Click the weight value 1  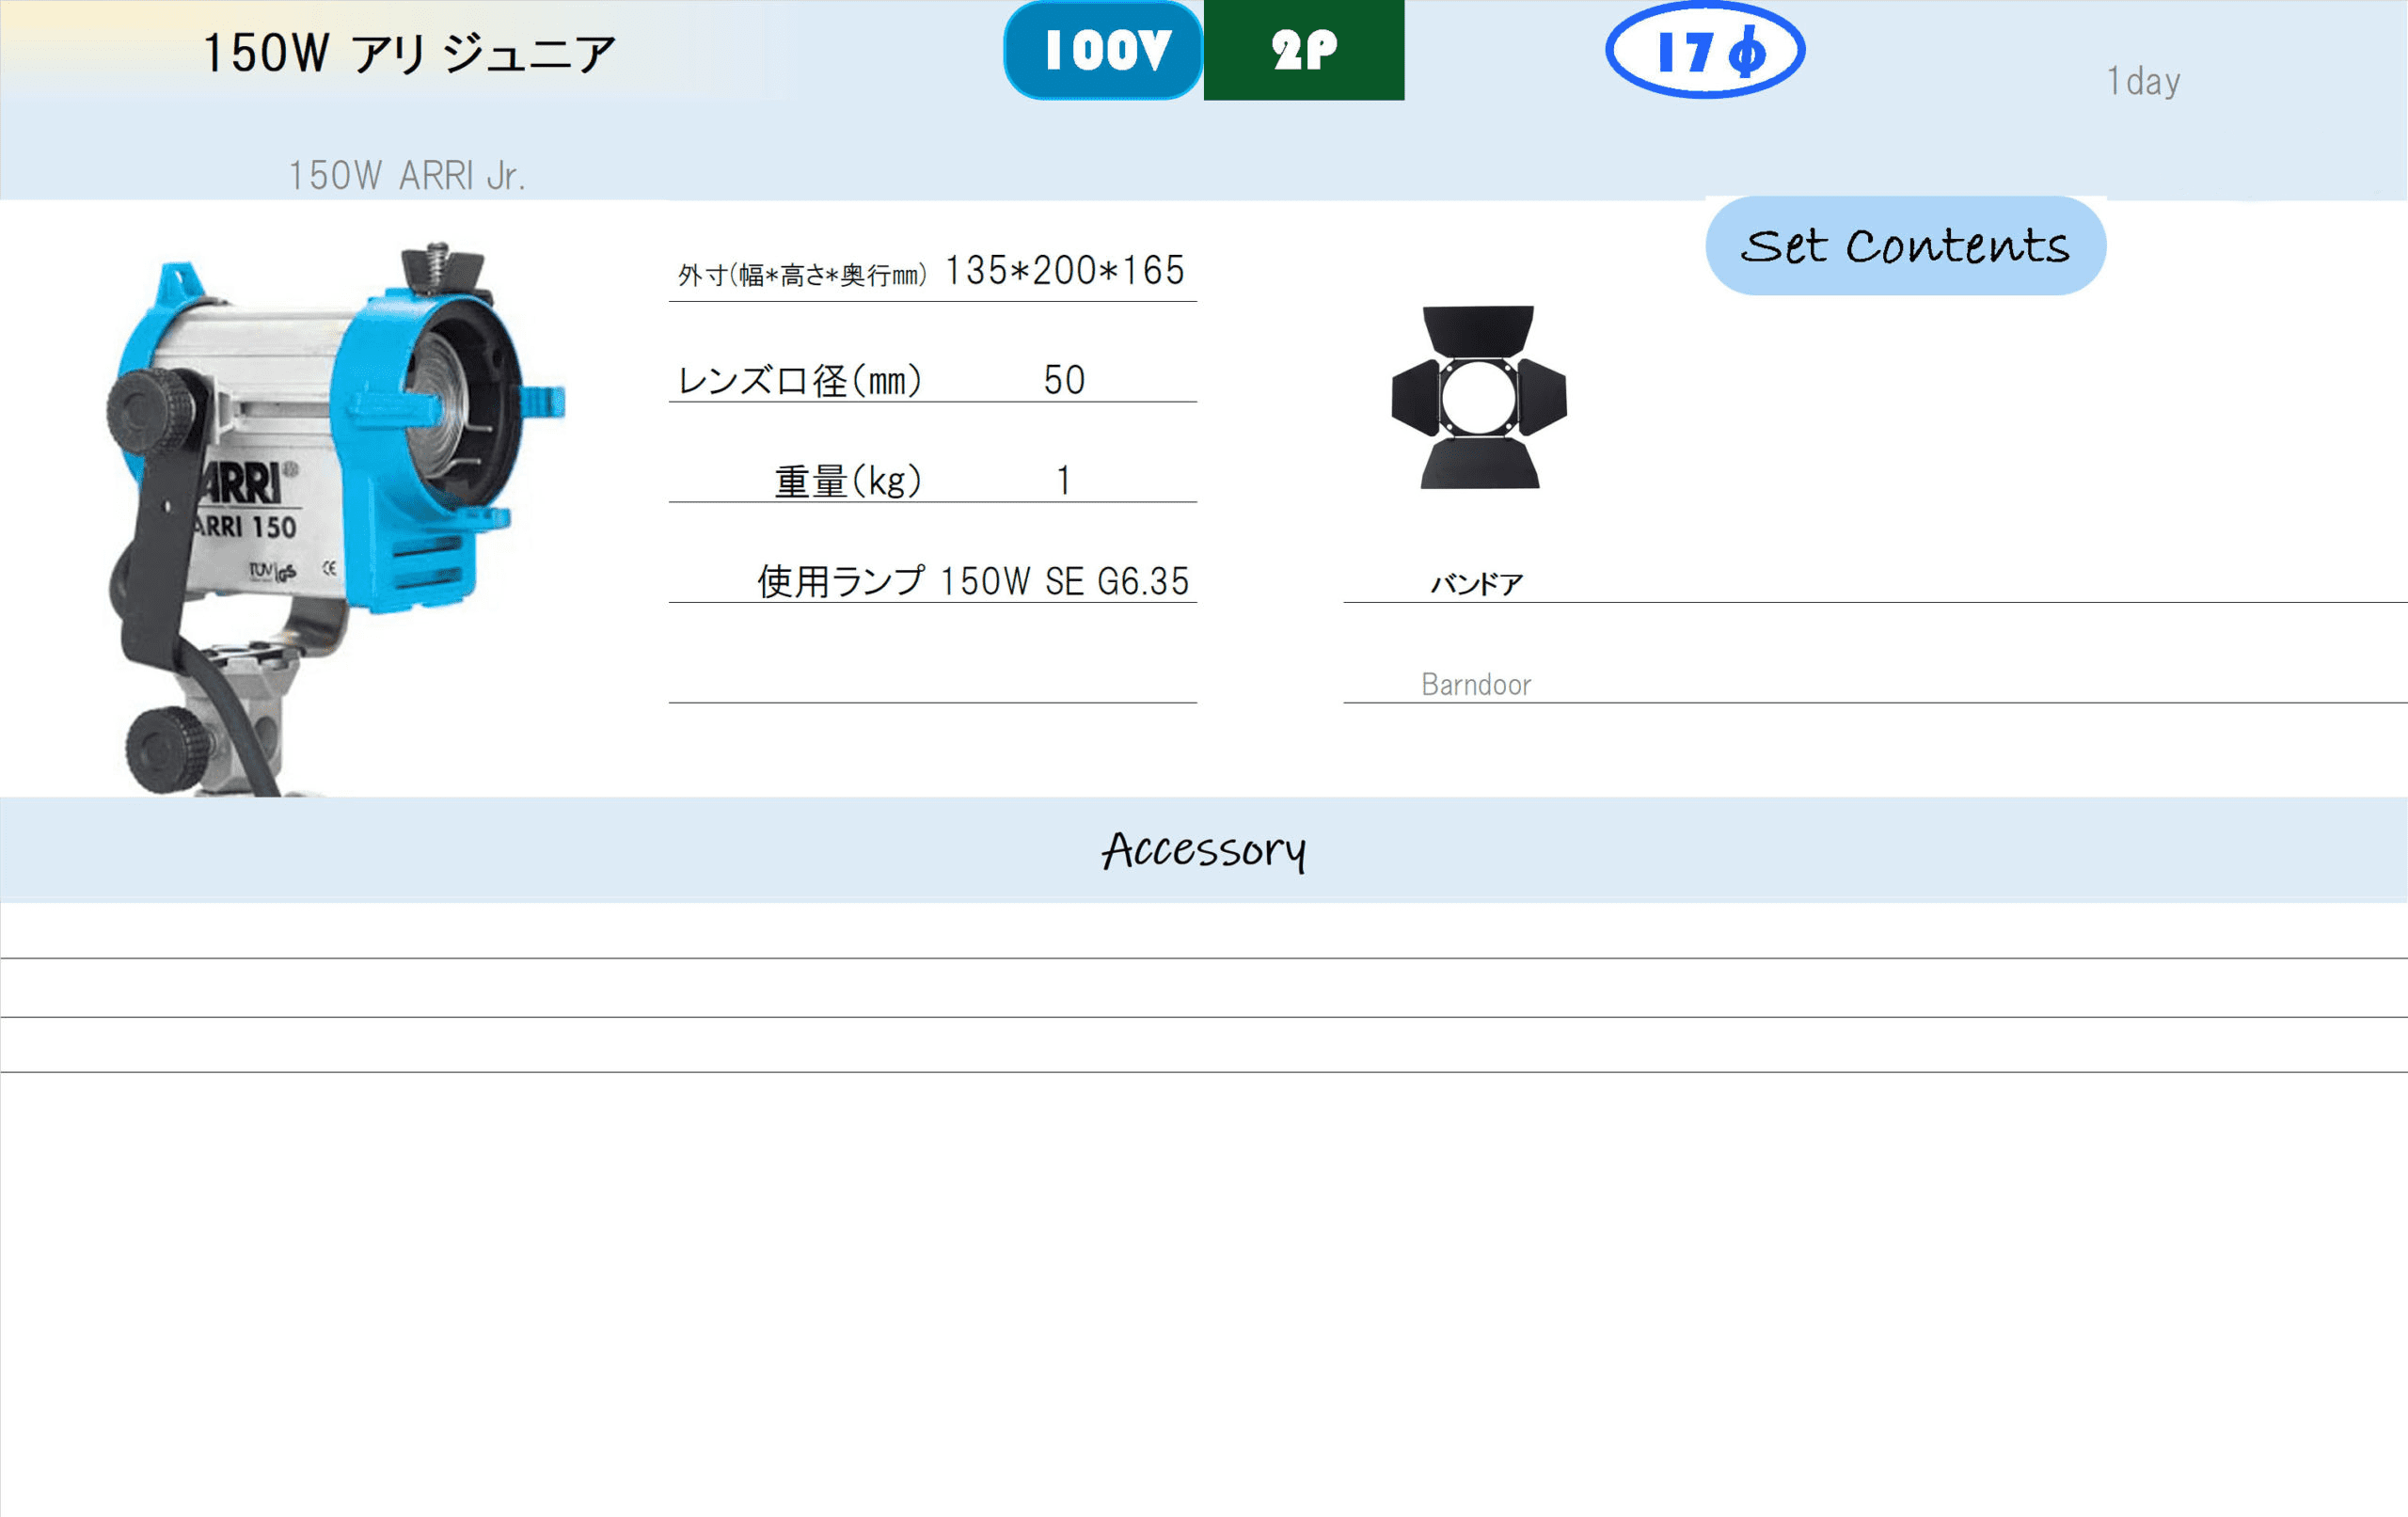(1064, 481)
